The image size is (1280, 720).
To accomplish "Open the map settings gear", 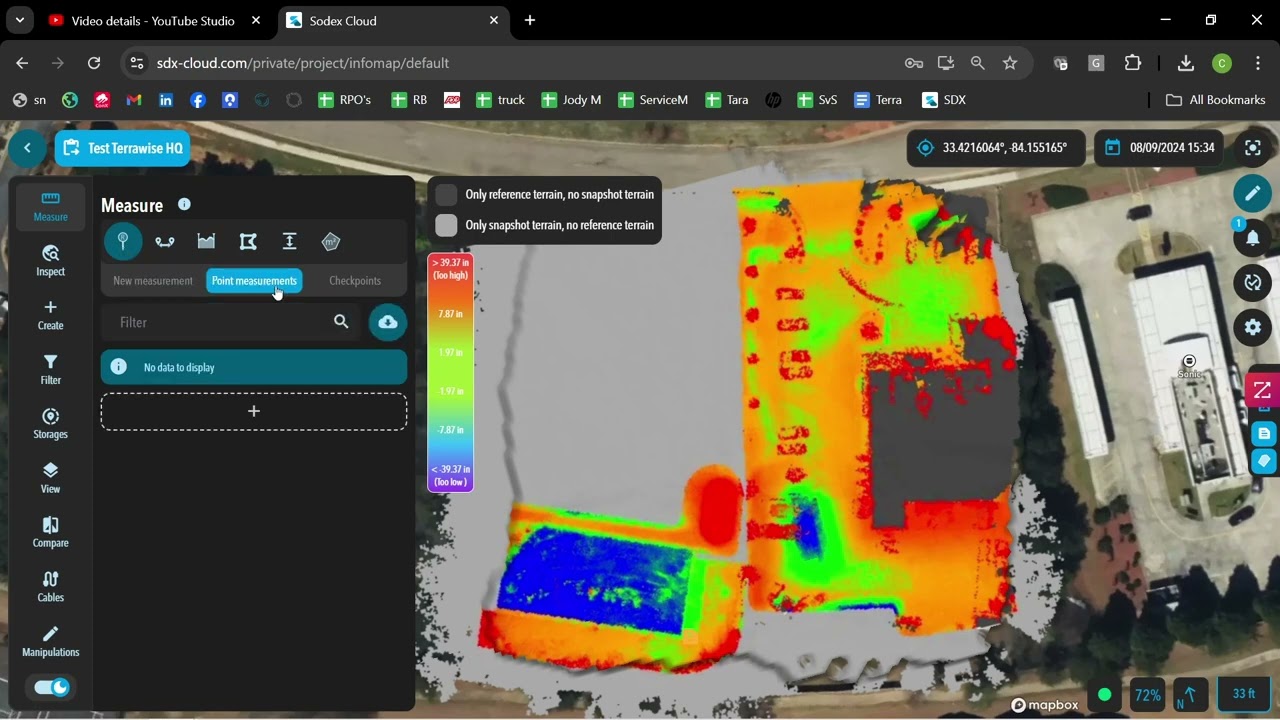I will coord(1253,327).
